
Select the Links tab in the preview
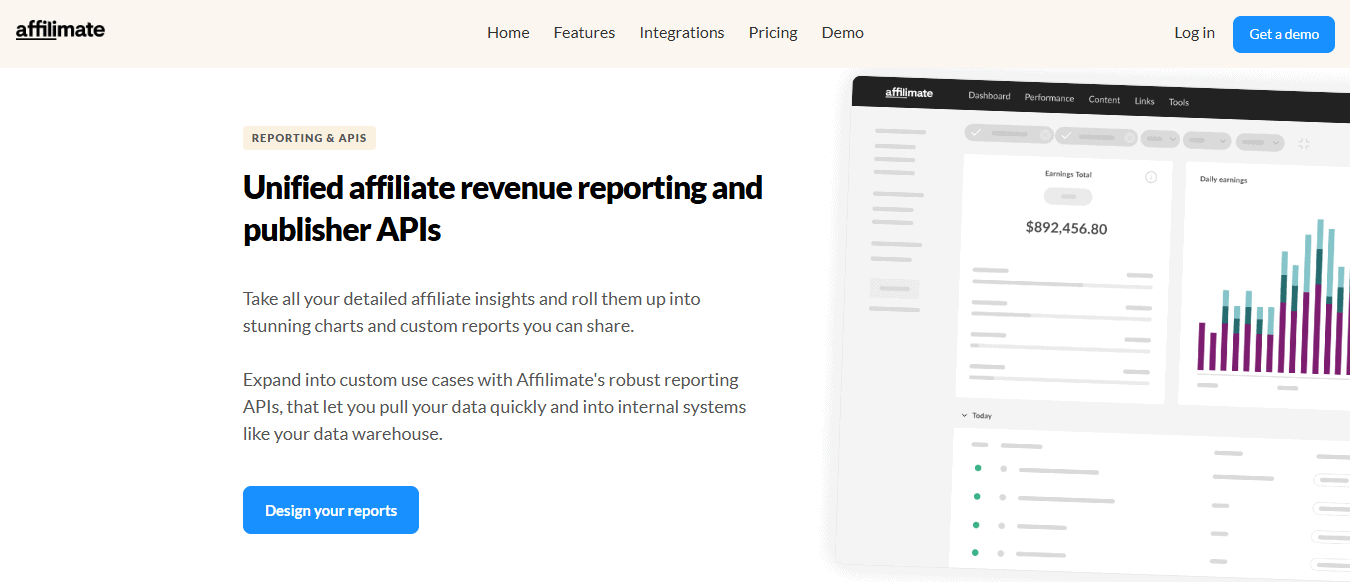tap(1144, 101)
